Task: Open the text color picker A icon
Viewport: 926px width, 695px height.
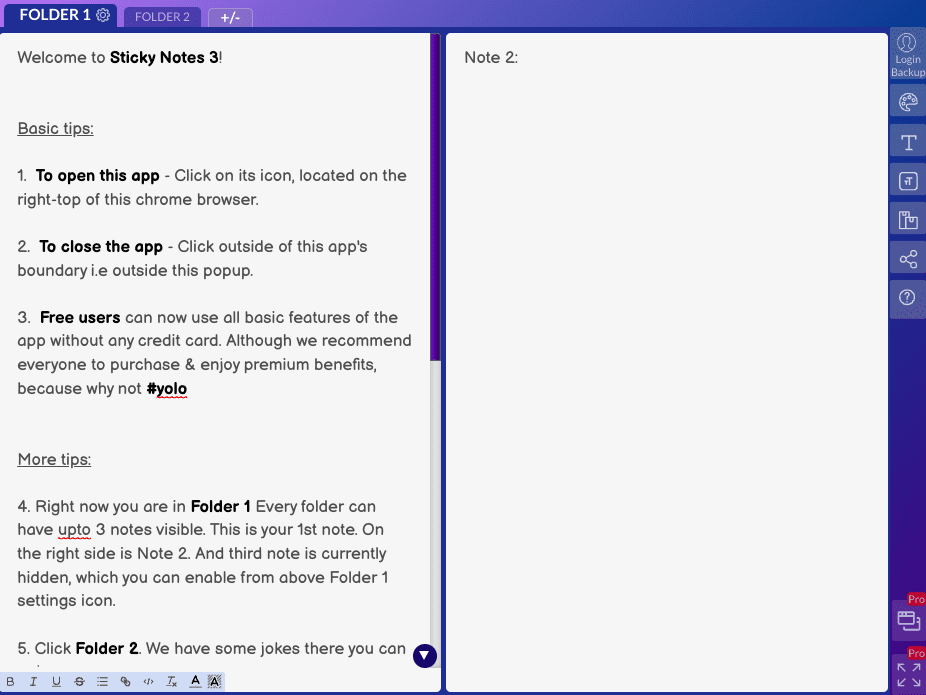Action: click(195, 681)
